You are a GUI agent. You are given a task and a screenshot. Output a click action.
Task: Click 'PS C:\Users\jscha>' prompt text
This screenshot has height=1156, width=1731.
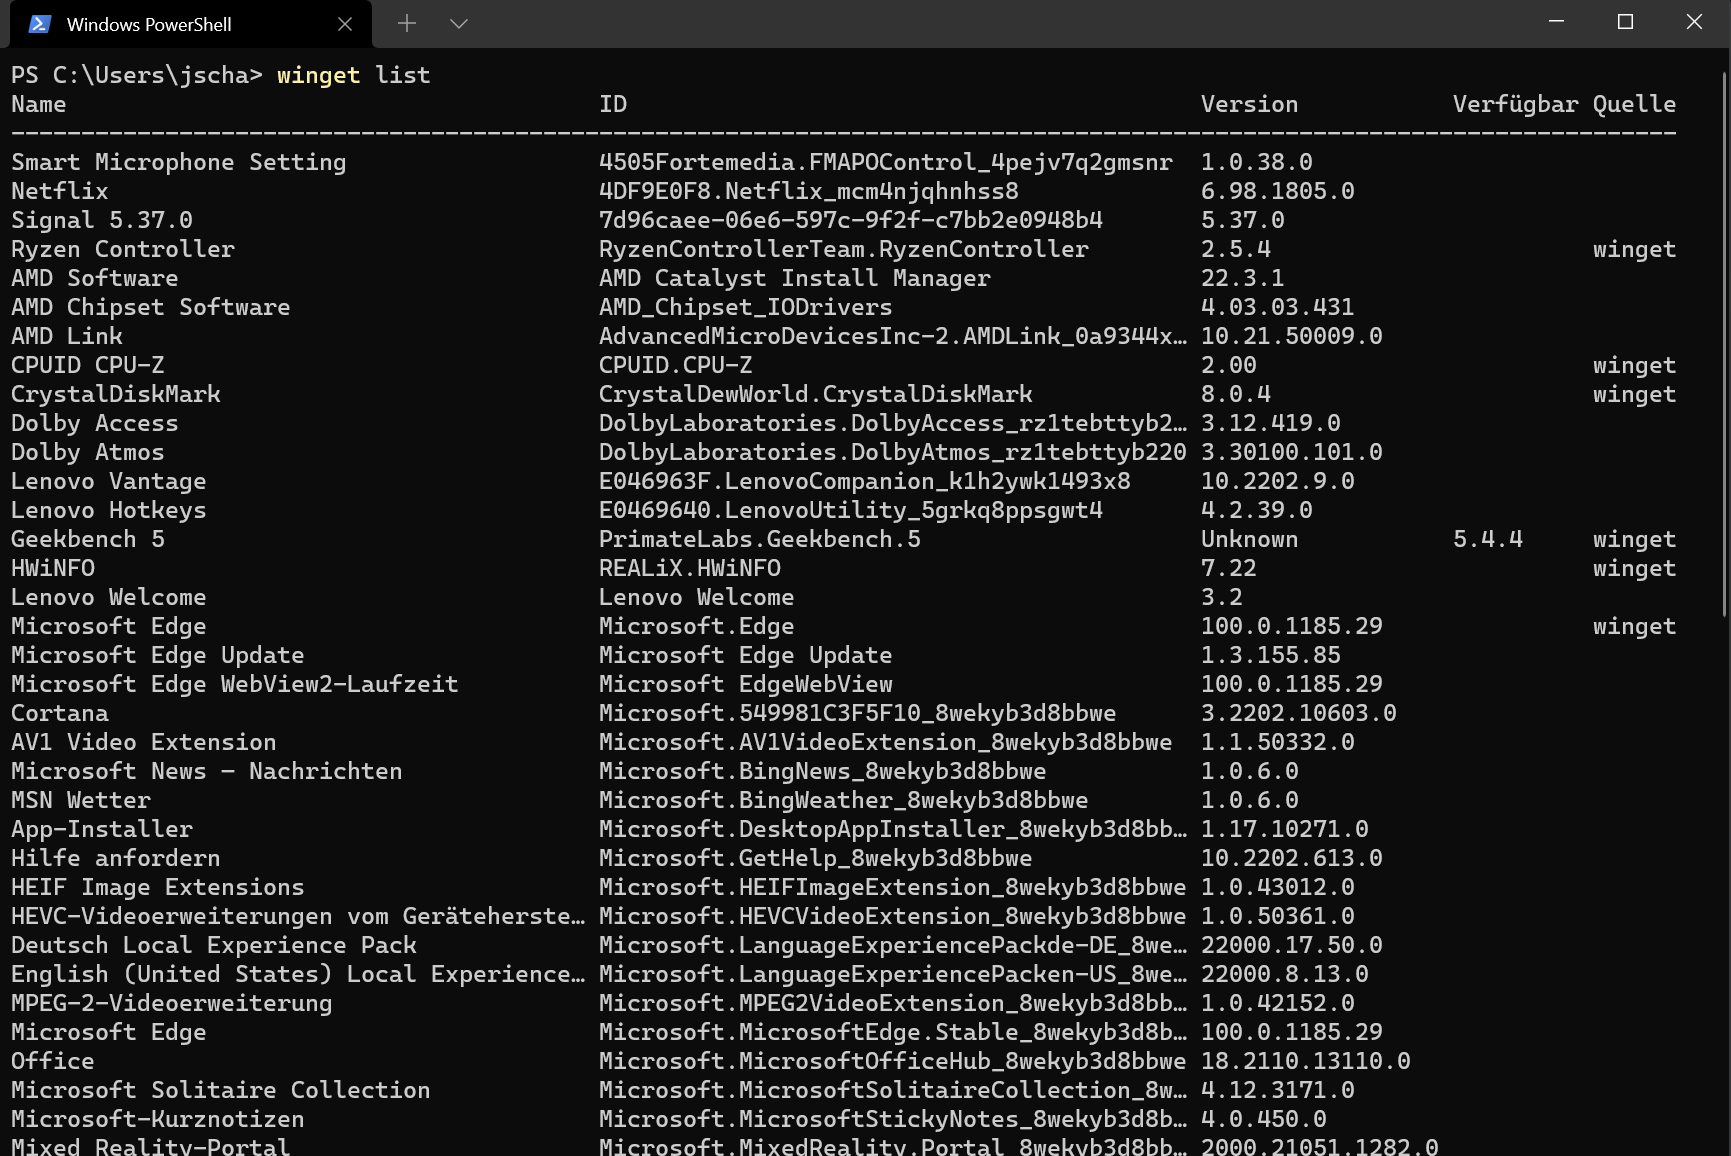click(137, 75)
